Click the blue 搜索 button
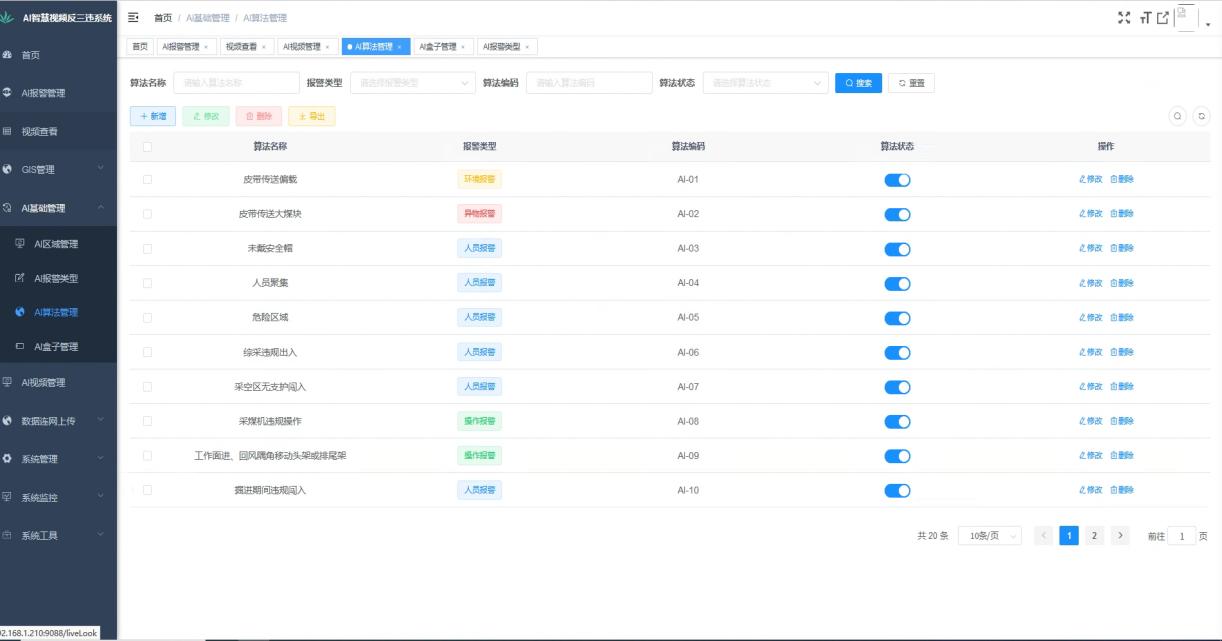The height and width of the screenshot is (641, 1222). point(858,83)
